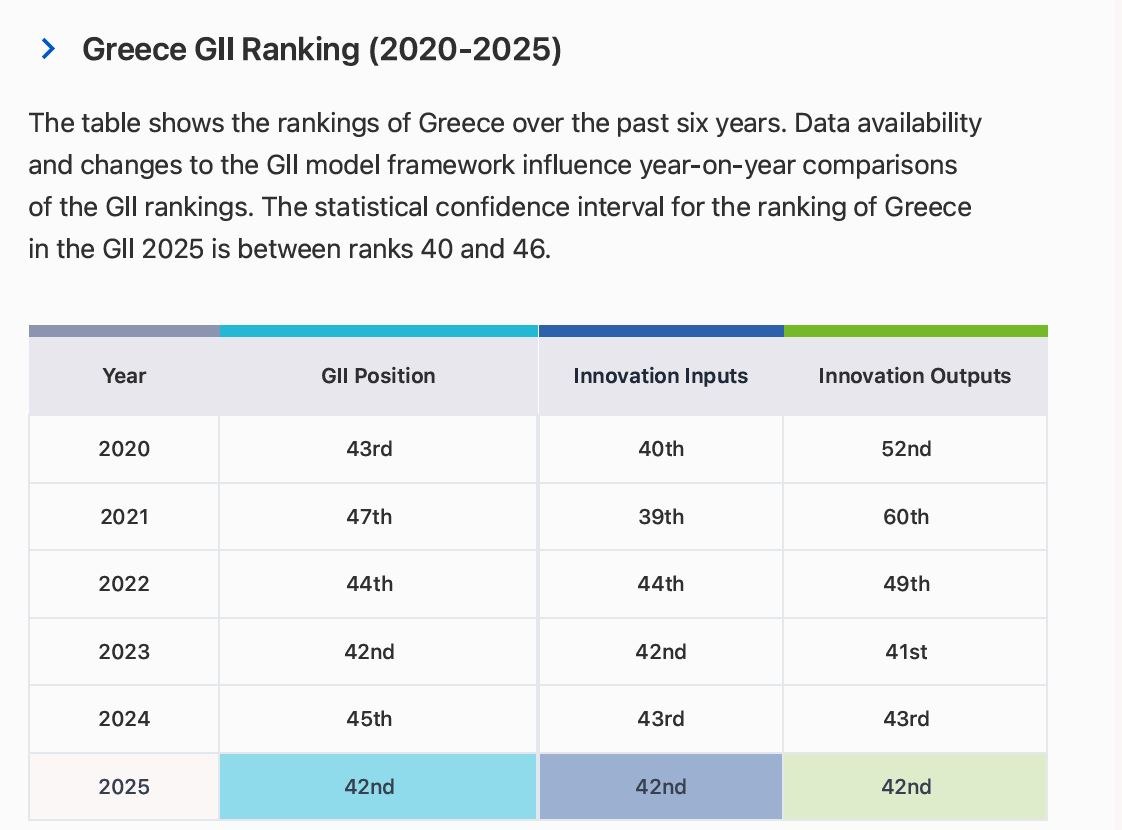The width and height of the screenshot is (1122, 830).
Task: Click the dark blue bar above Innovation Inputs
Action: point(660,331)
